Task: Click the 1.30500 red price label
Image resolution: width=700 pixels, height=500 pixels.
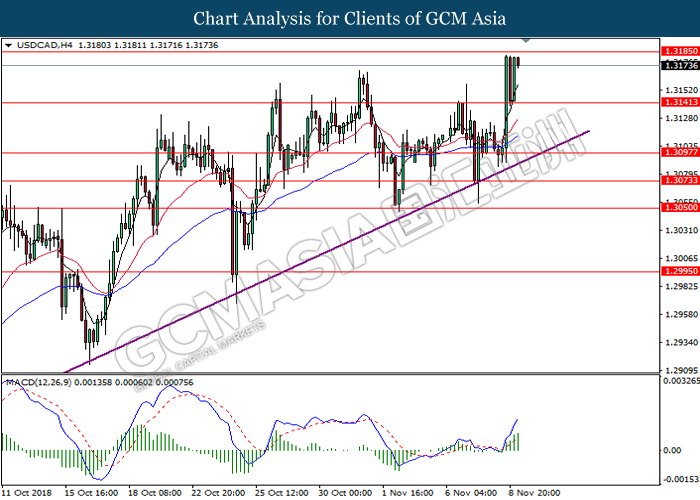Action: coord(681,208)
